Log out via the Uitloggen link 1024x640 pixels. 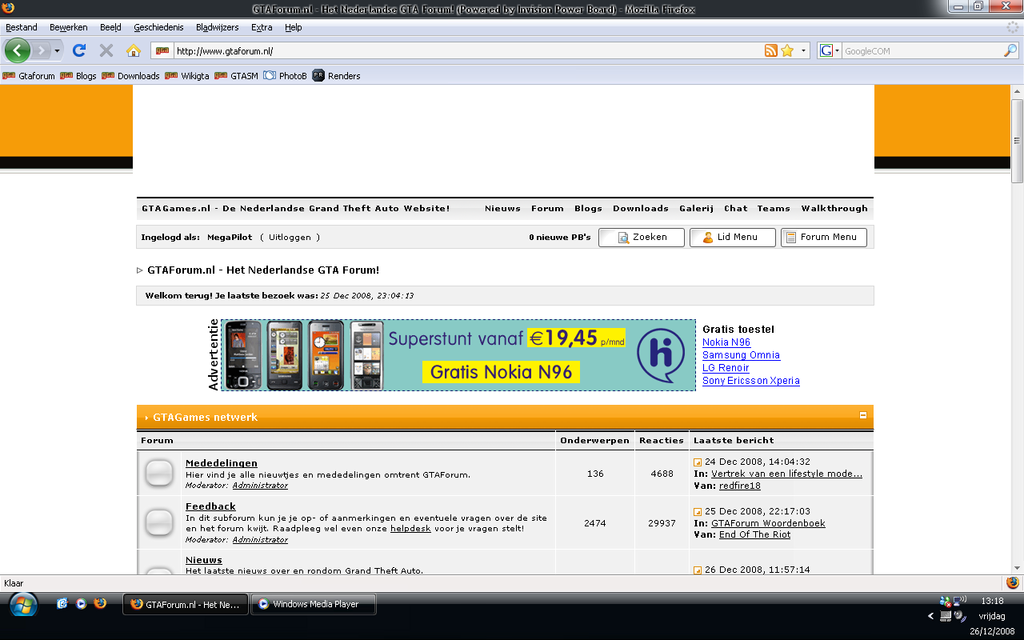290,237
